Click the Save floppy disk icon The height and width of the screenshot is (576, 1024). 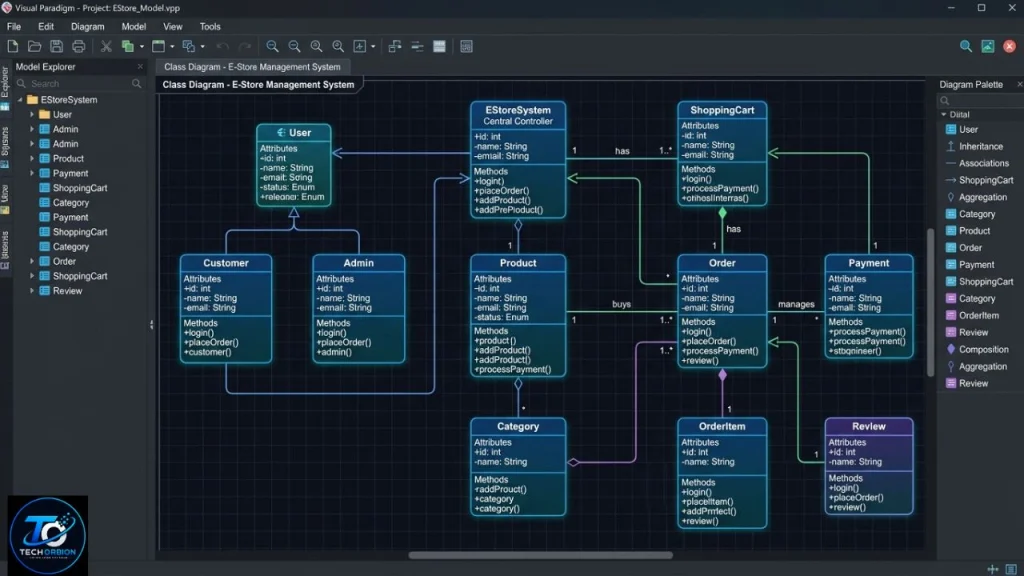coord(56,46)
